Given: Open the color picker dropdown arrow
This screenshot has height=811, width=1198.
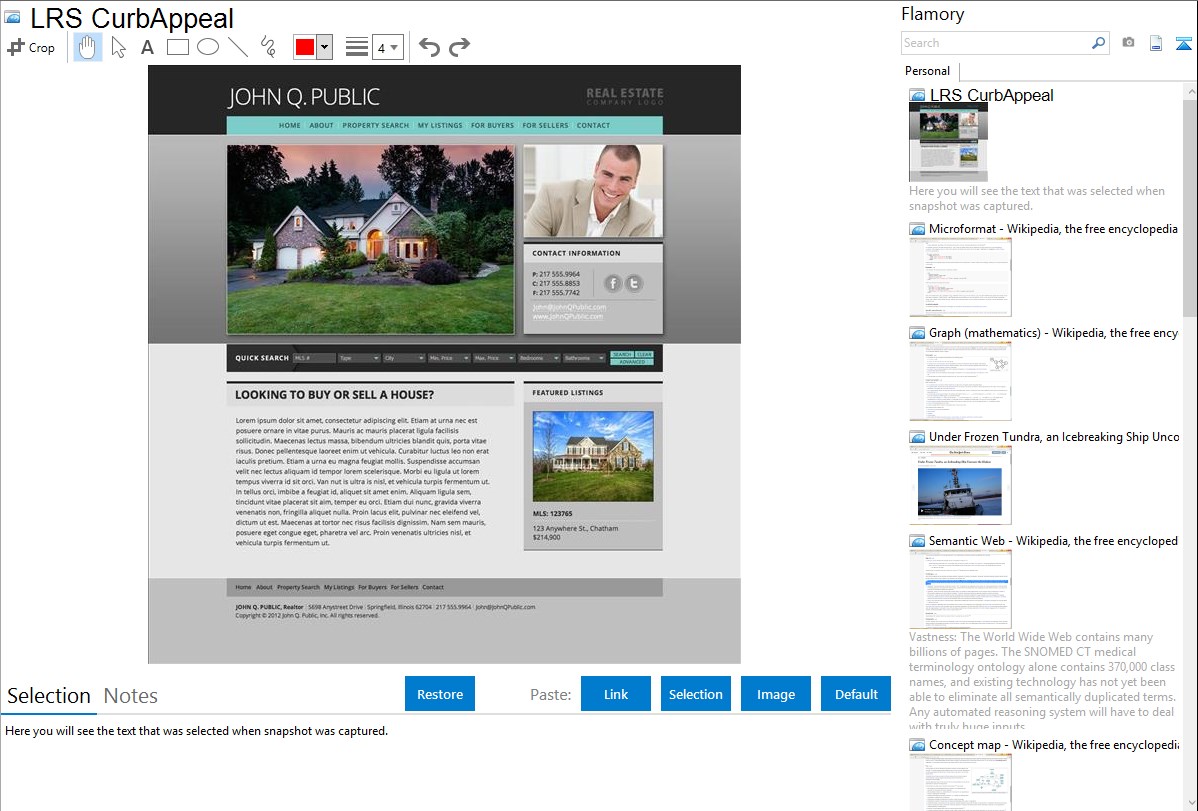Looking at the screenshot, I should coord(324,47).
